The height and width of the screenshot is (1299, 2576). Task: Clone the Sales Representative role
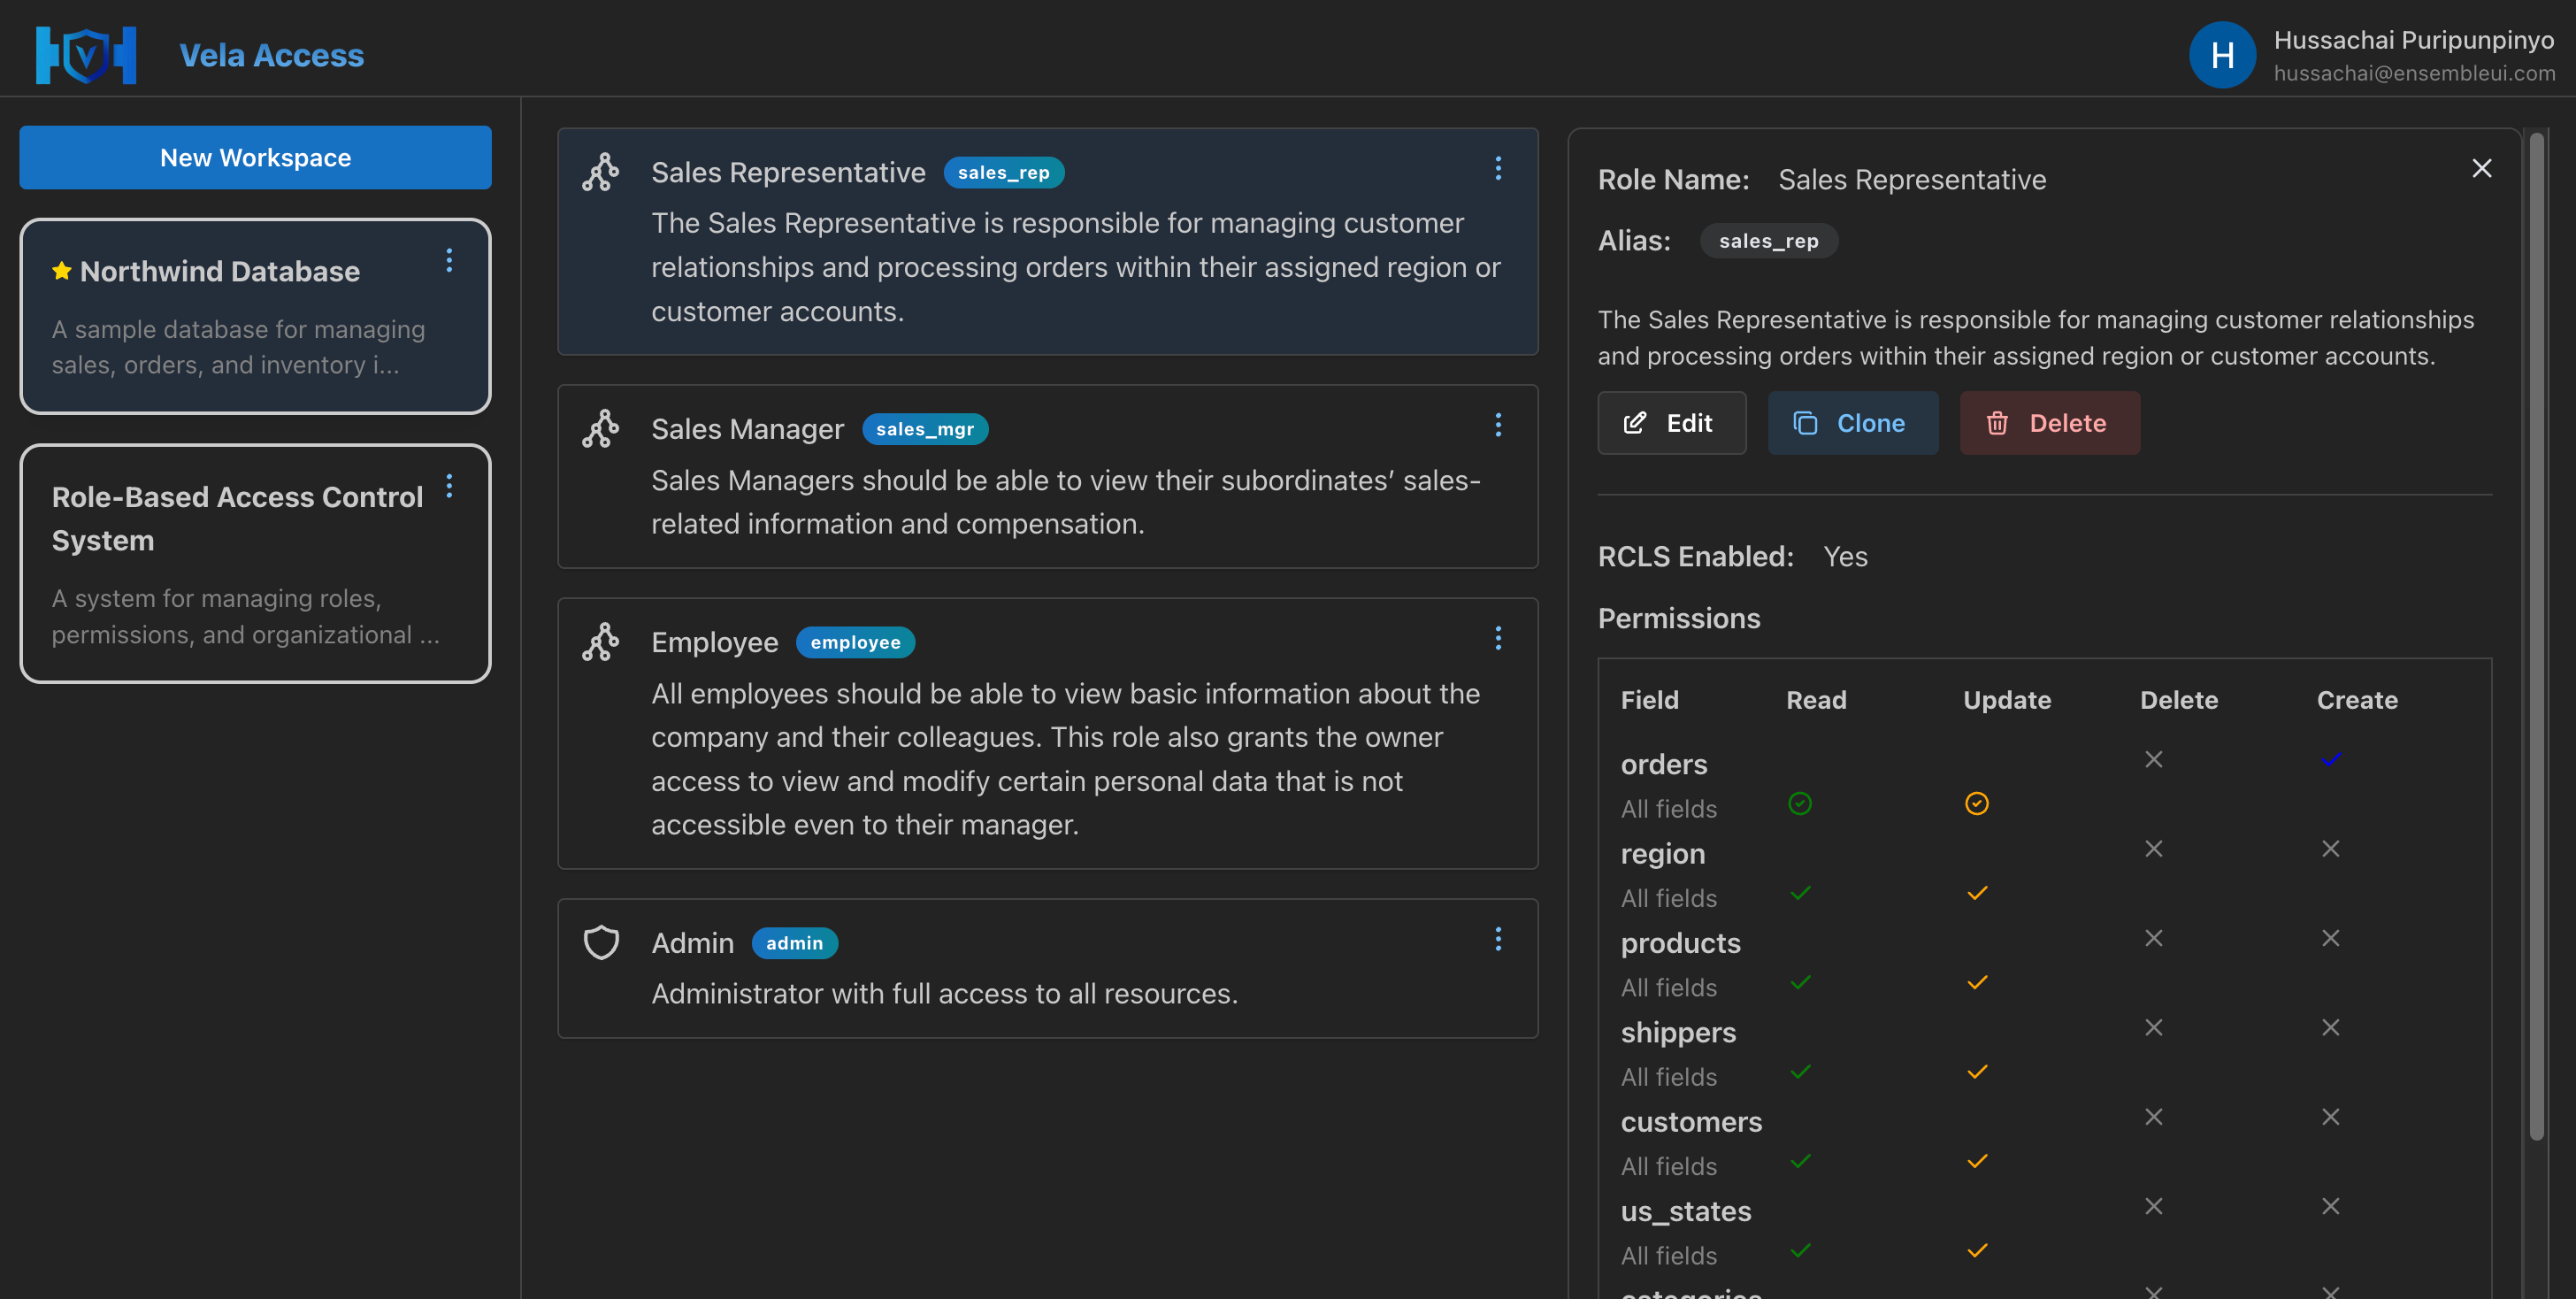(x=1852, y=423)
